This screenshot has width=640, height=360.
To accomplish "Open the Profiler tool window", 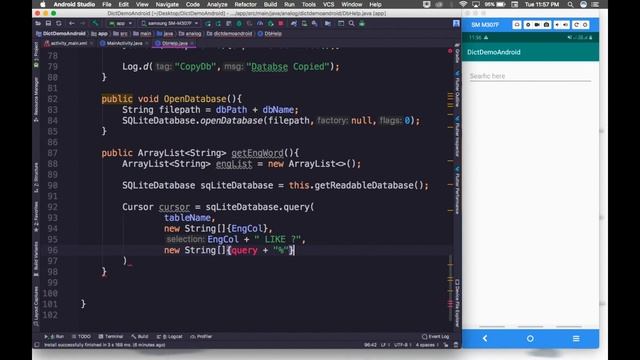I will [x=201, y=336].
